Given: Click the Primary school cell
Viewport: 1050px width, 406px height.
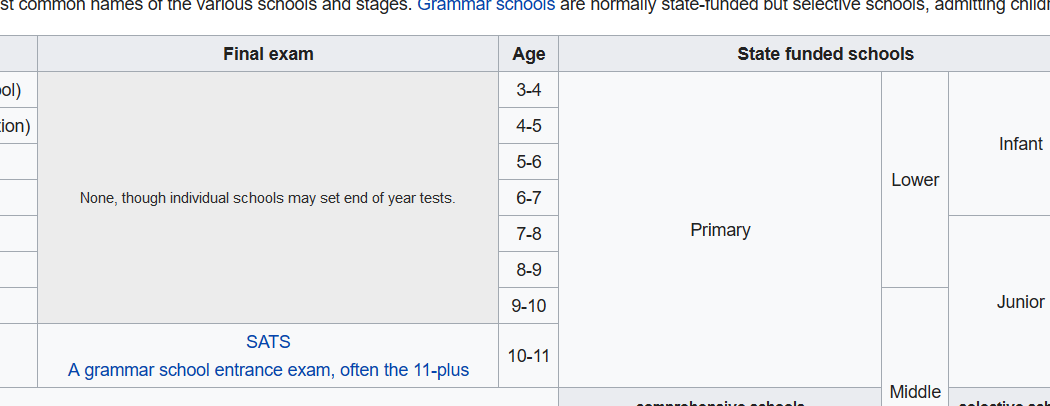Looking at the screenshot, I should click(720, 230).
